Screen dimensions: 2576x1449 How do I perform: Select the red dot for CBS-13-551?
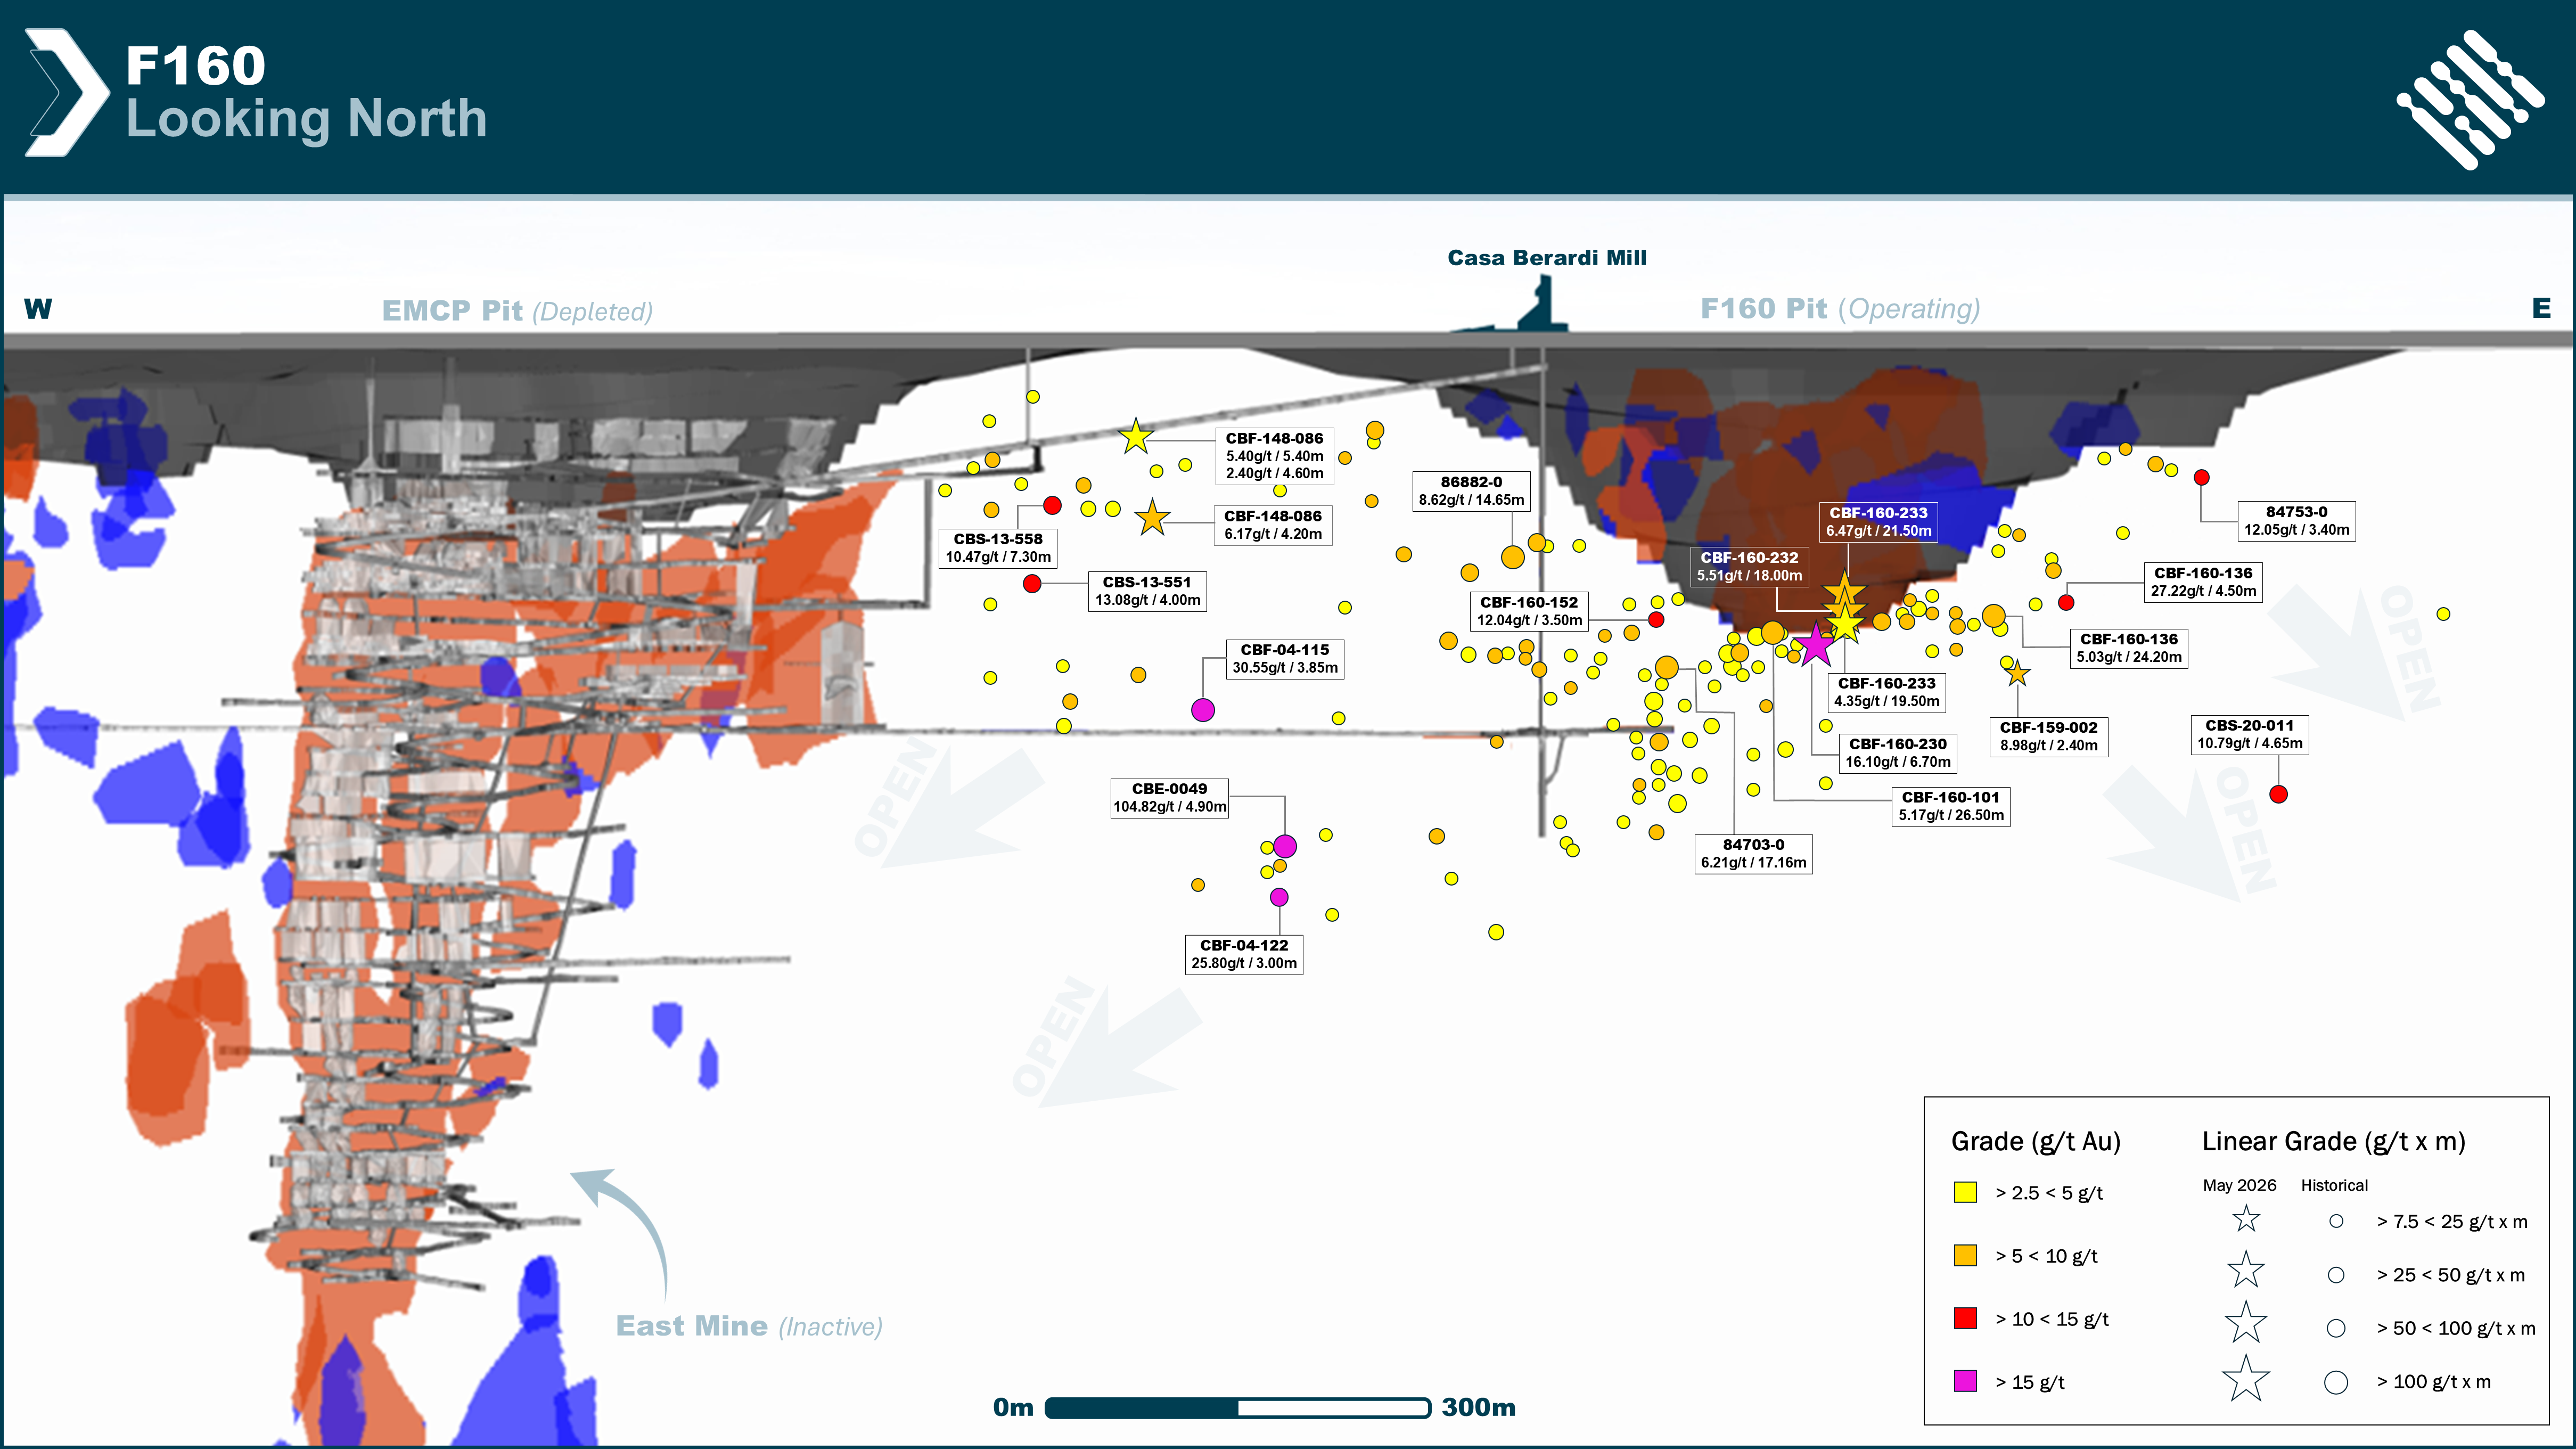(1033, 583)
